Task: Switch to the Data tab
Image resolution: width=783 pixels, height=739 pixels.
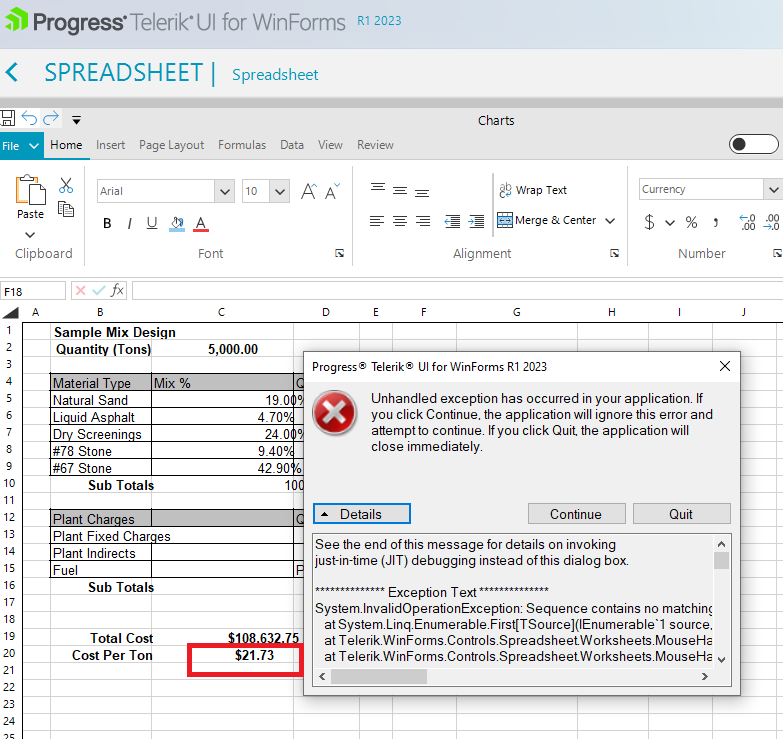Action: pyautogui.click(x=292, y=145)
